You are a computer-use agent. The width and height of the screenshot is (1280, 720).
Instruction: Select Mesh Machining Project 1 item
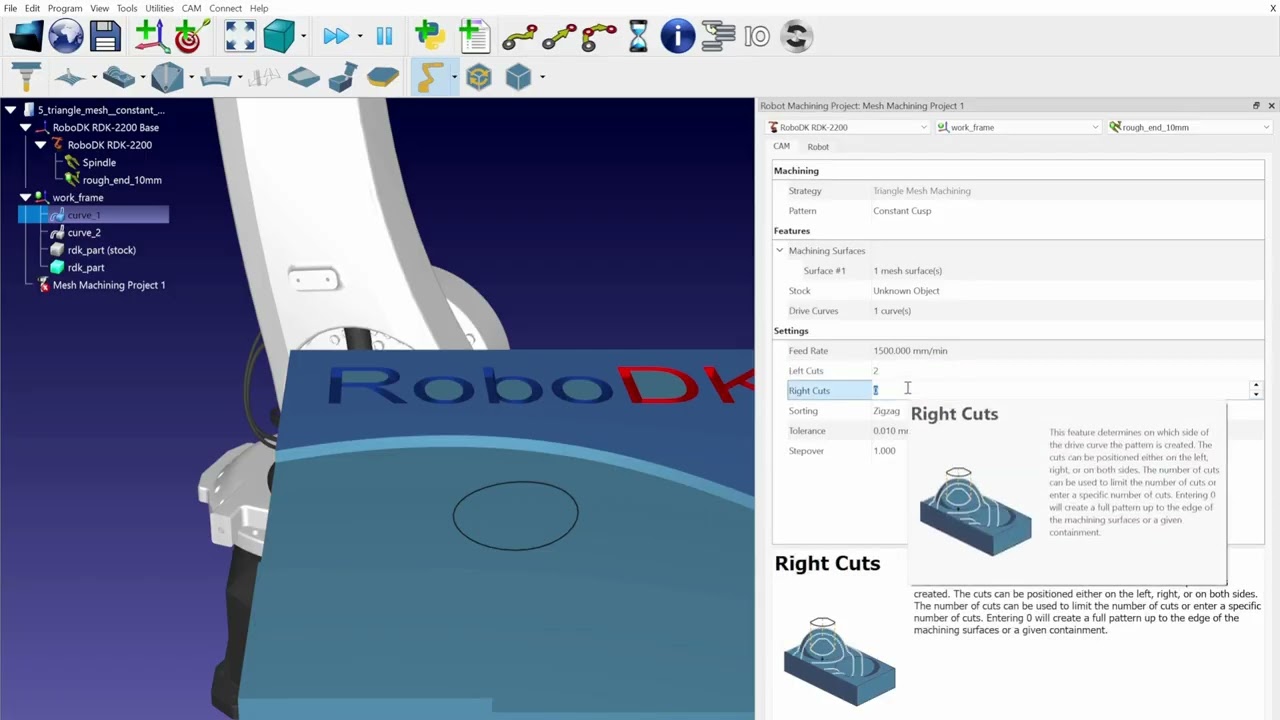coord(109,285)
